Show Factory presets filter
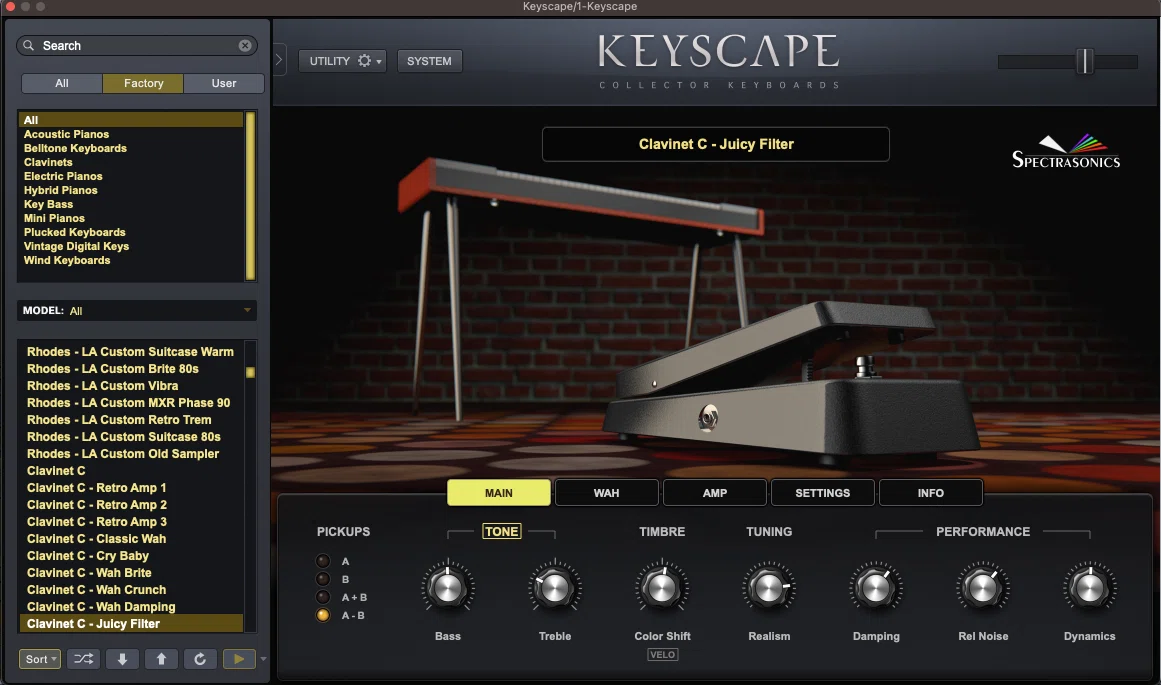Screen dimensions: 1161x685 (143, 83)
